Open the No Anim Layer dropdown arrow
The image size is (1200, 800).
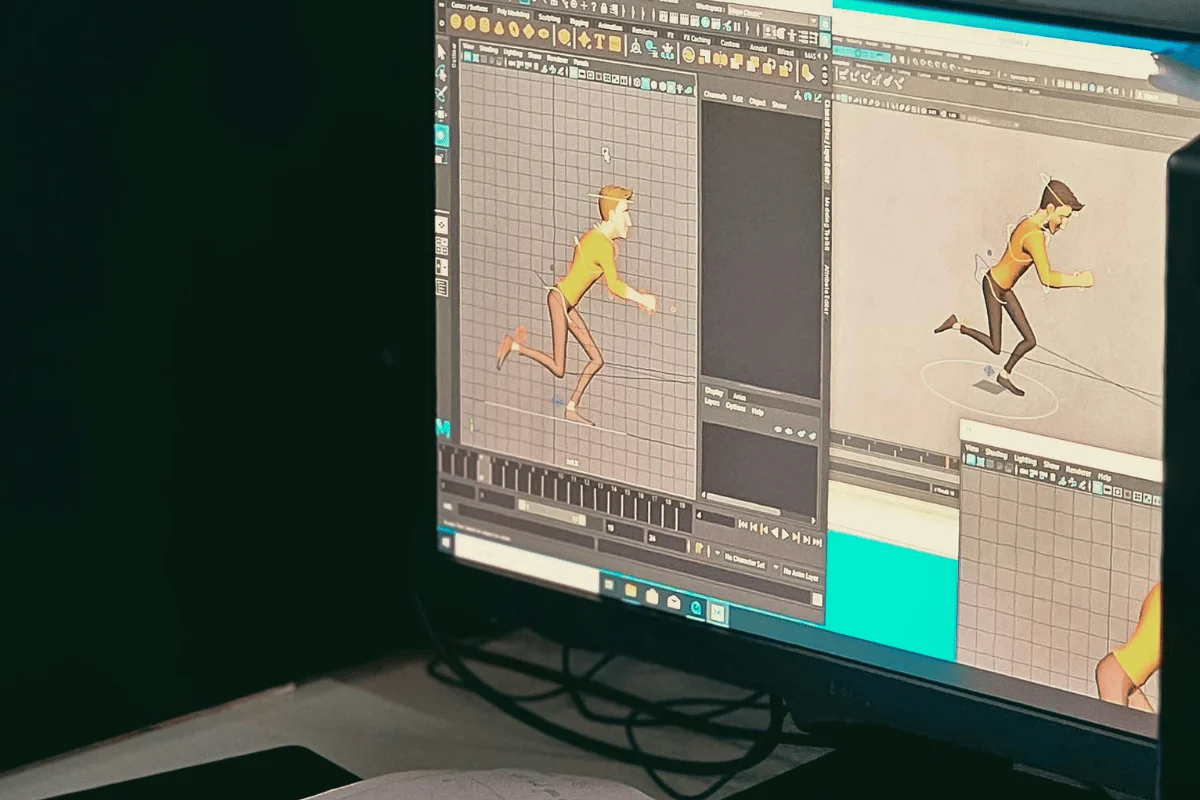point(775,567)
